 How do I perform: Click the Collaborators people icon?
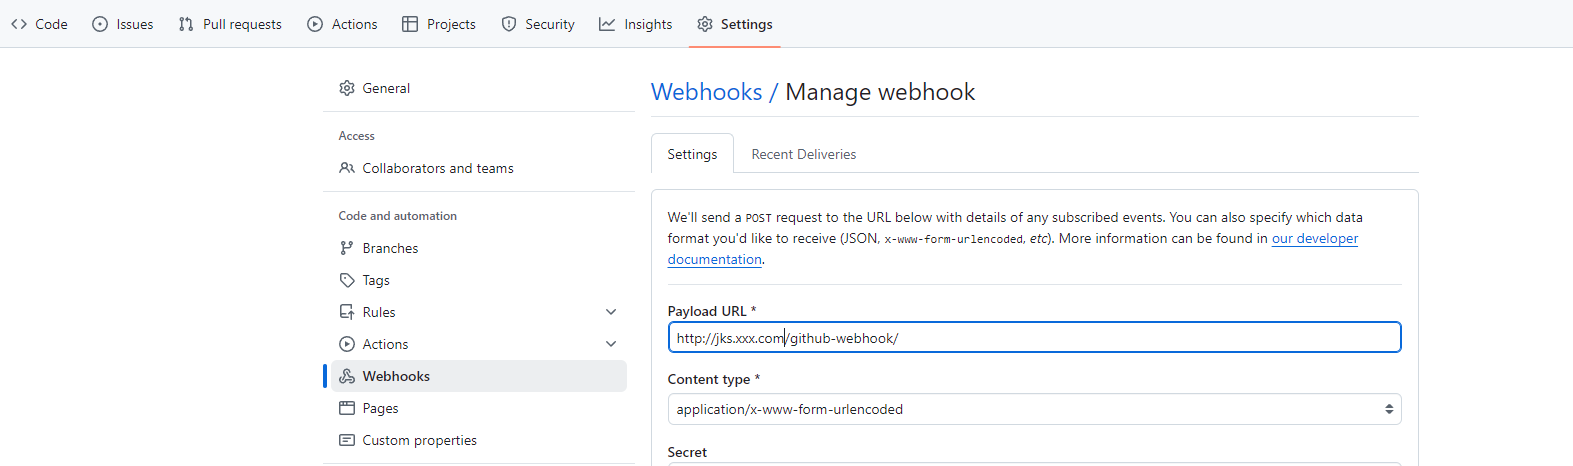347,168
